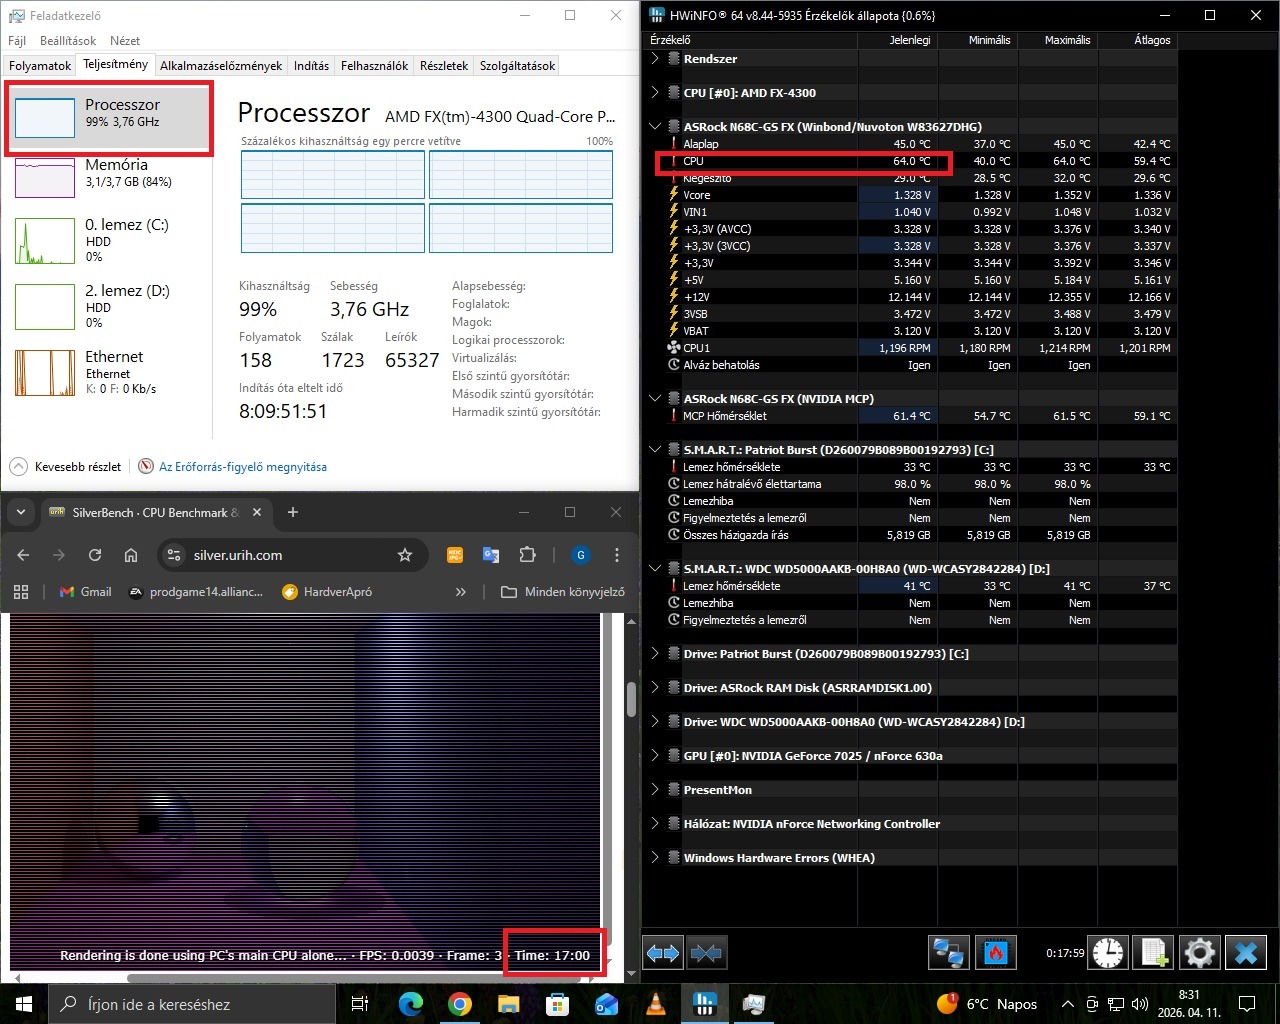Viewport: 1280px width, 1024px height.
Task: Expand Drive: ASRock RAM Disk group
Action: tap(655, 687)
